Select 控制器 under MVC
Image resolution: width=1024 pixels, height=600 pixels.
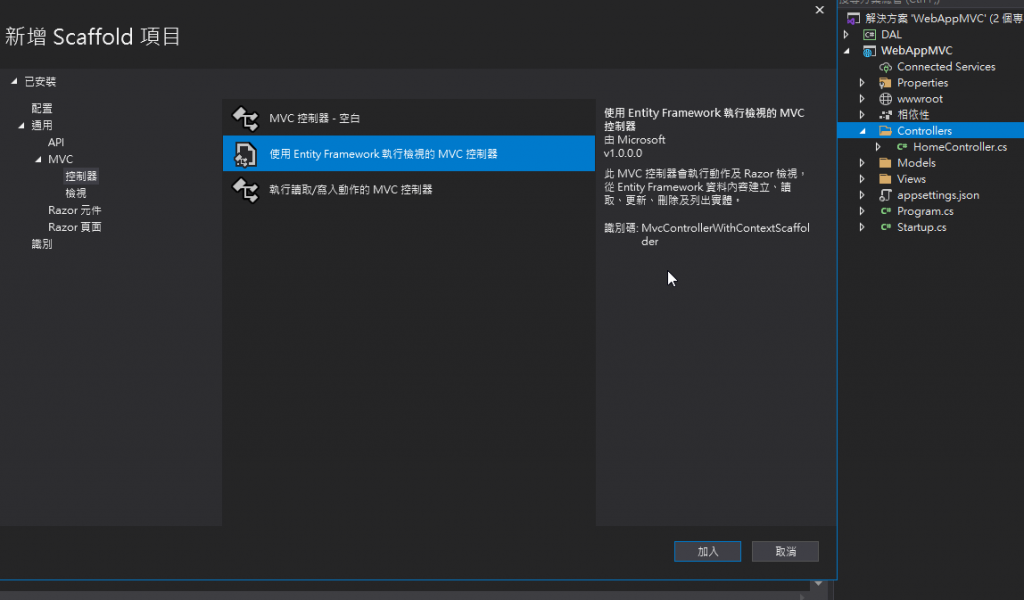[81, 176]
